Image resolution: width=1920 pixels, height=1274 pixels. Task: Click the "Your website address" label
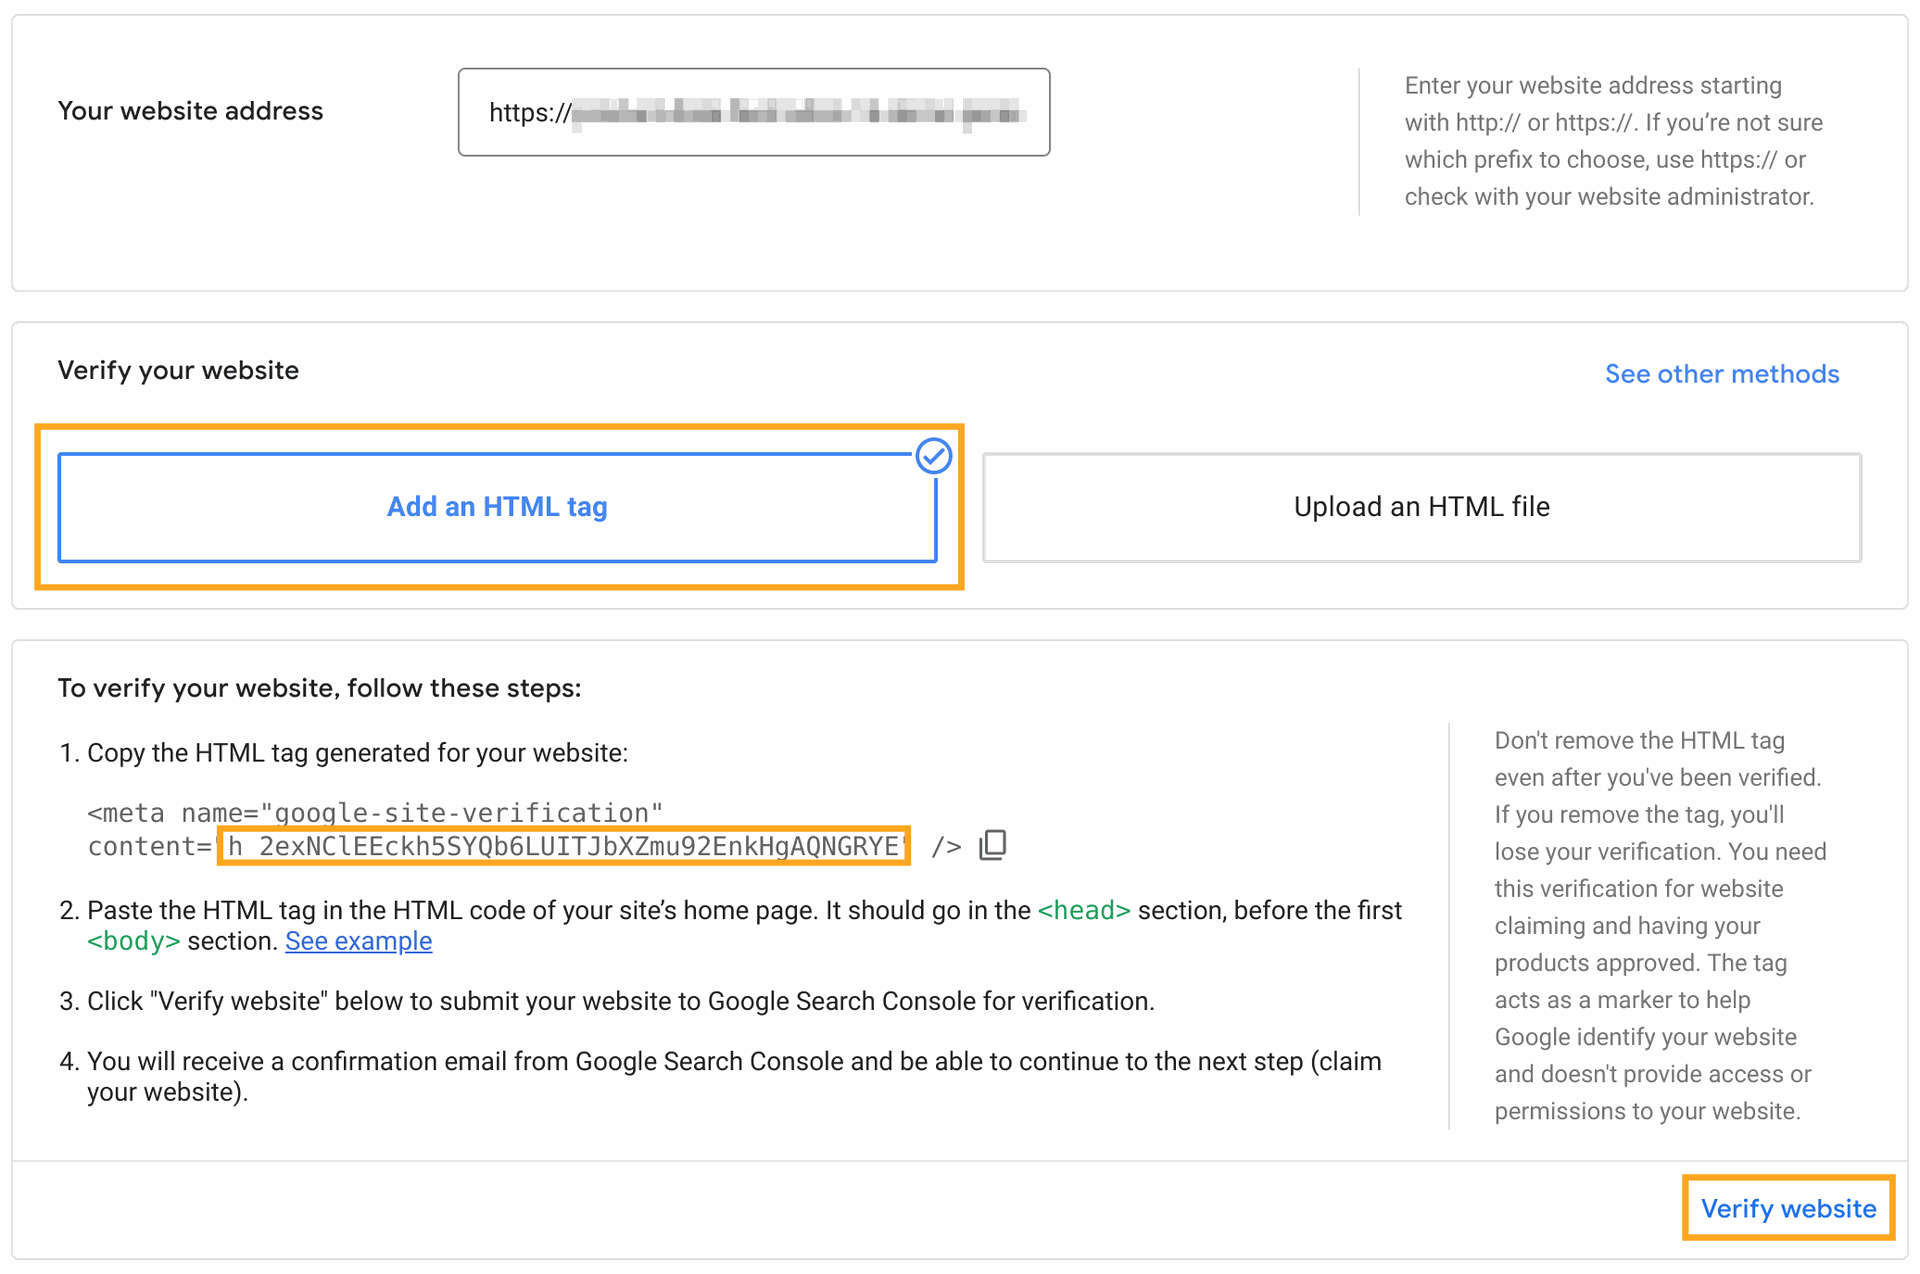tap(190, 111)
